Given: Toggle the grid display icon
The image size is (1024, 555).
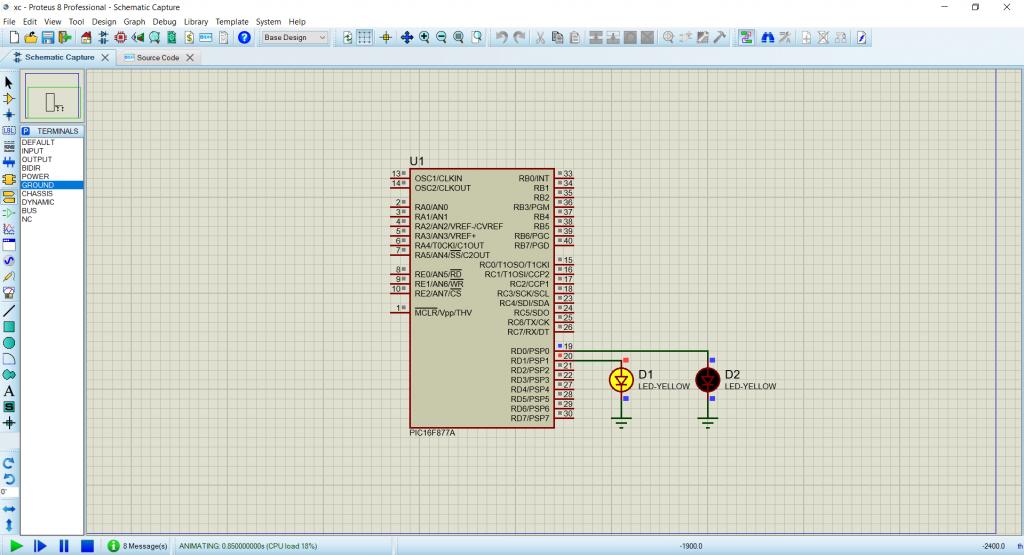Looking at the screenshot, I should (x=364, y=38).
